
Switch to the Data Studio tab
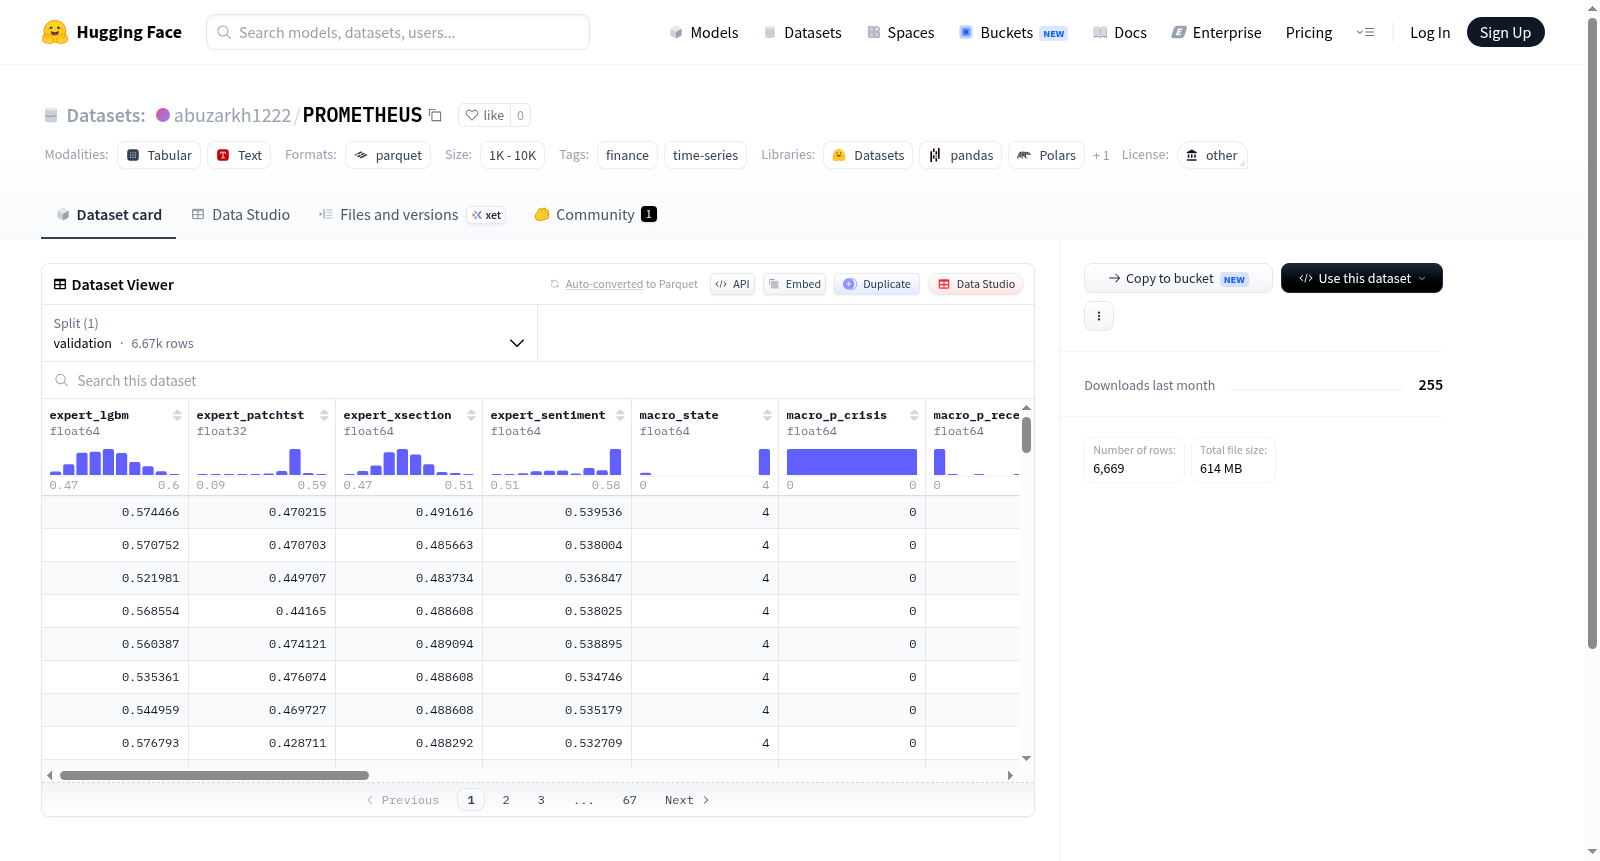point(241,215)
